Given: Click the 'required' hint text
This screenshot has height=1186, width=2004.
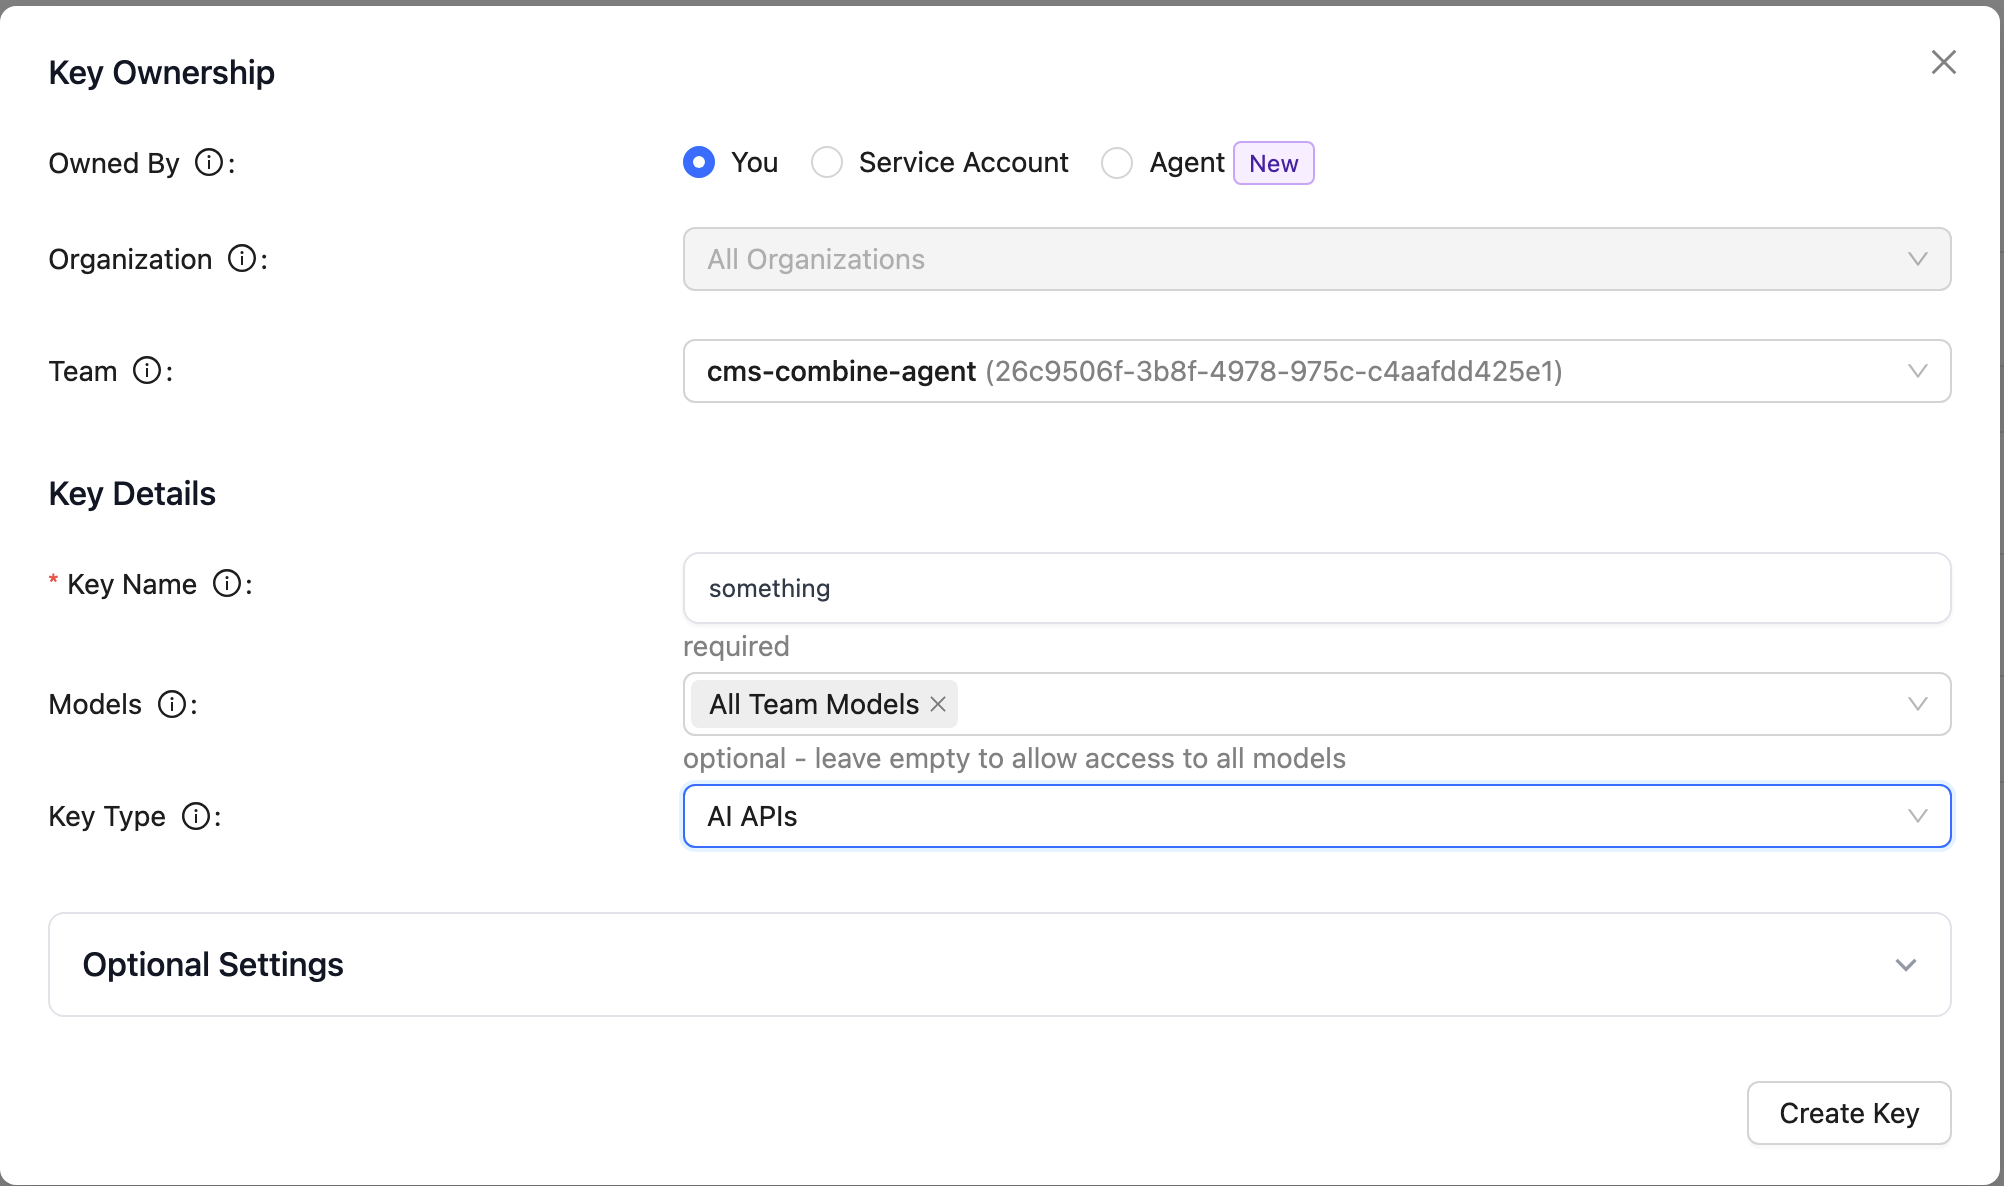Looking at the screenshot, I should (x=736, y=646).
